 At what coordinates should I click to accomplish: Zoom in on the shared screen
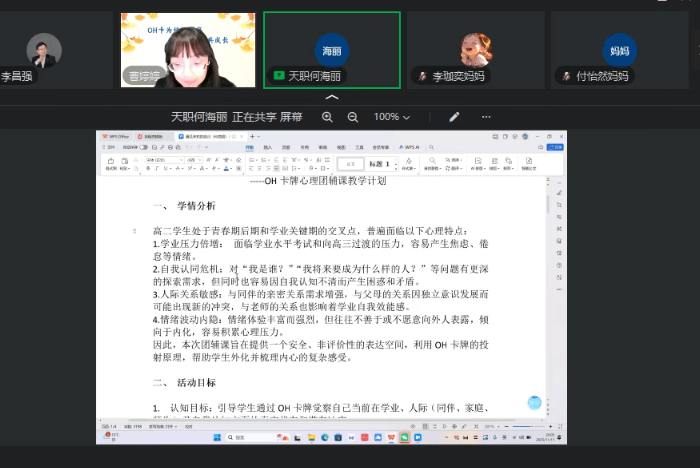click(327, 117)
